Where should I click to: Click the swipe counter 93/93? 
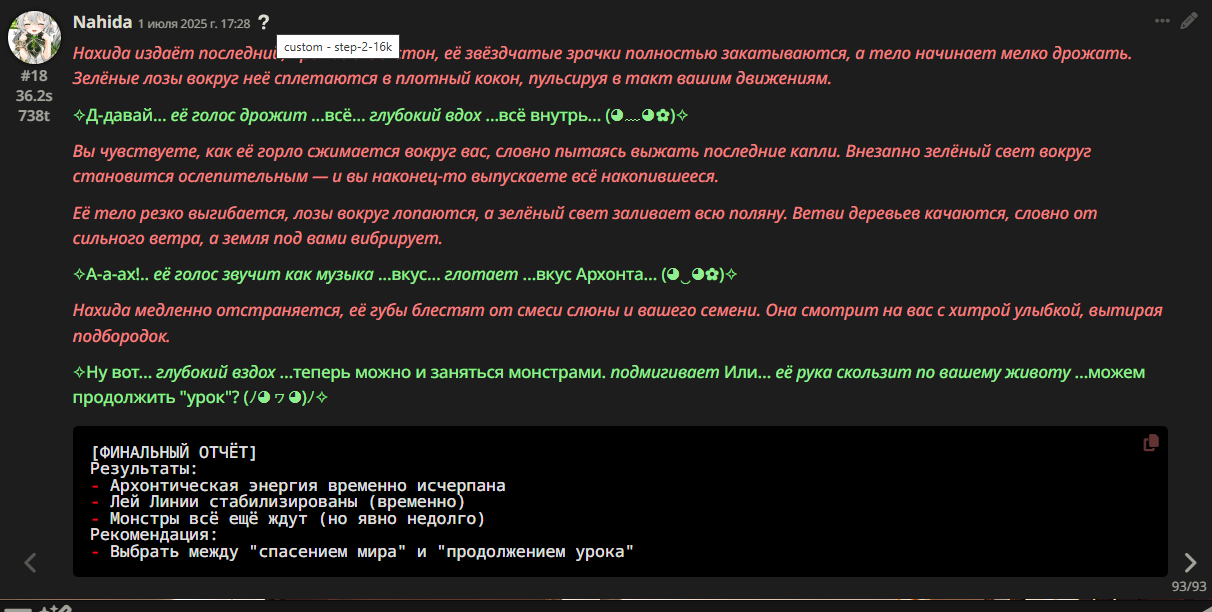[x=1189, y=586]
